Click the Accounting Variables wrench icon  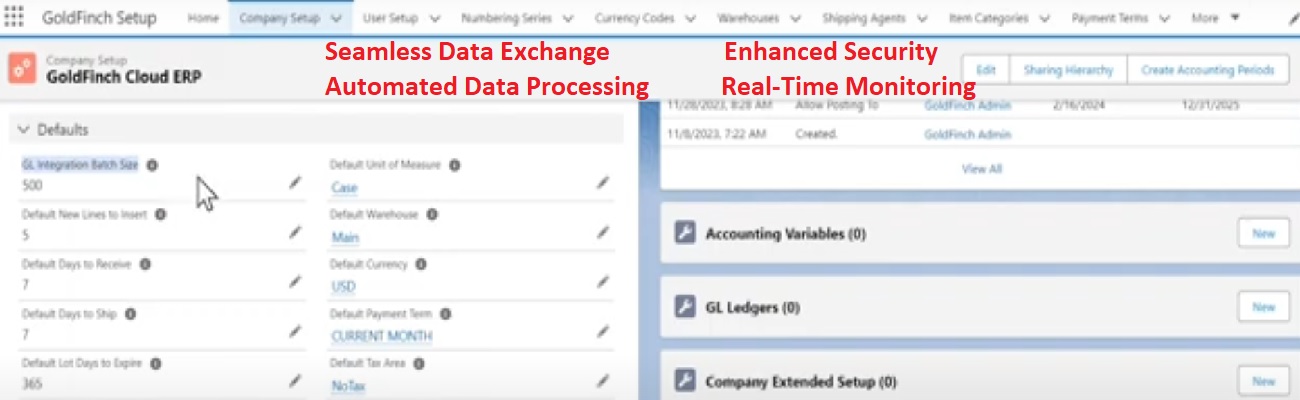[x=685, y=233]
